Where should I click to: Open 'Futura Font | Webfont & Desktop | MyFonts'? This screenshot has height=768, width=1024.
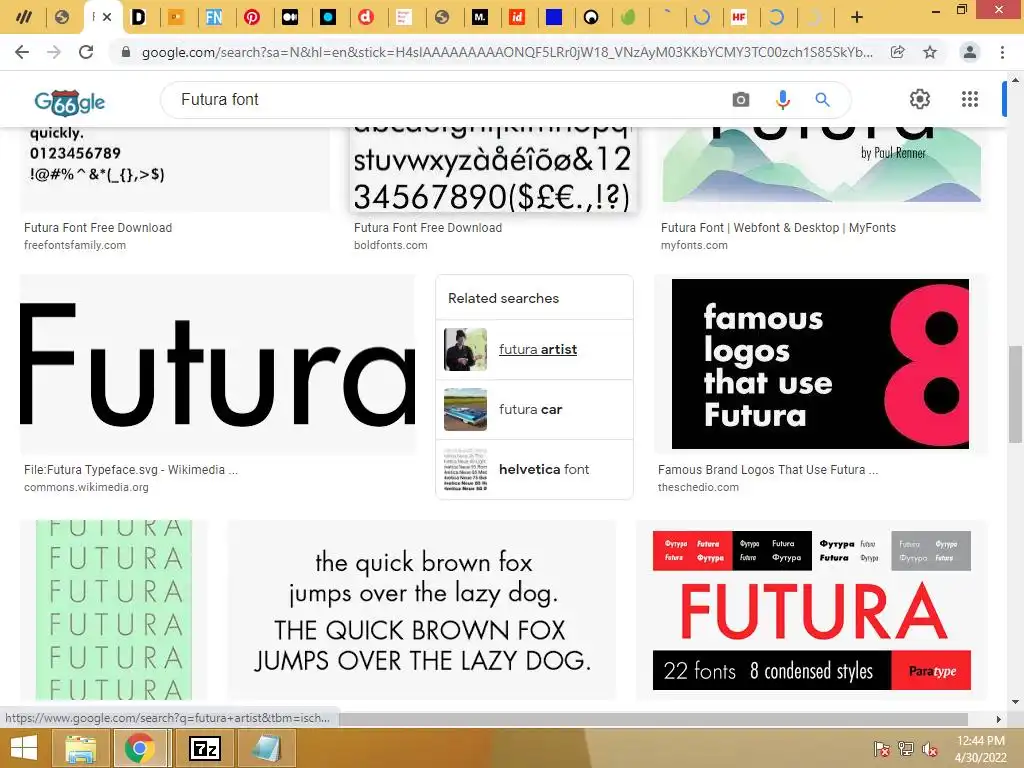pos(778,228)
